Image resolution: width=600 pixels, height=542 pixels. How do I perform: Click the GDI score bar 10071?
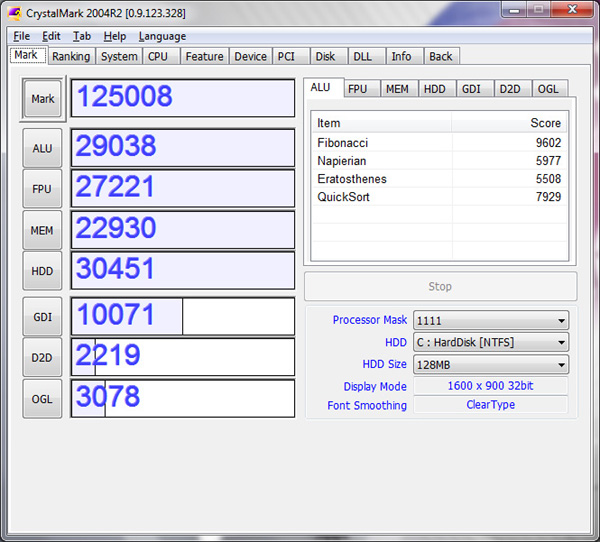coord(183,316)
